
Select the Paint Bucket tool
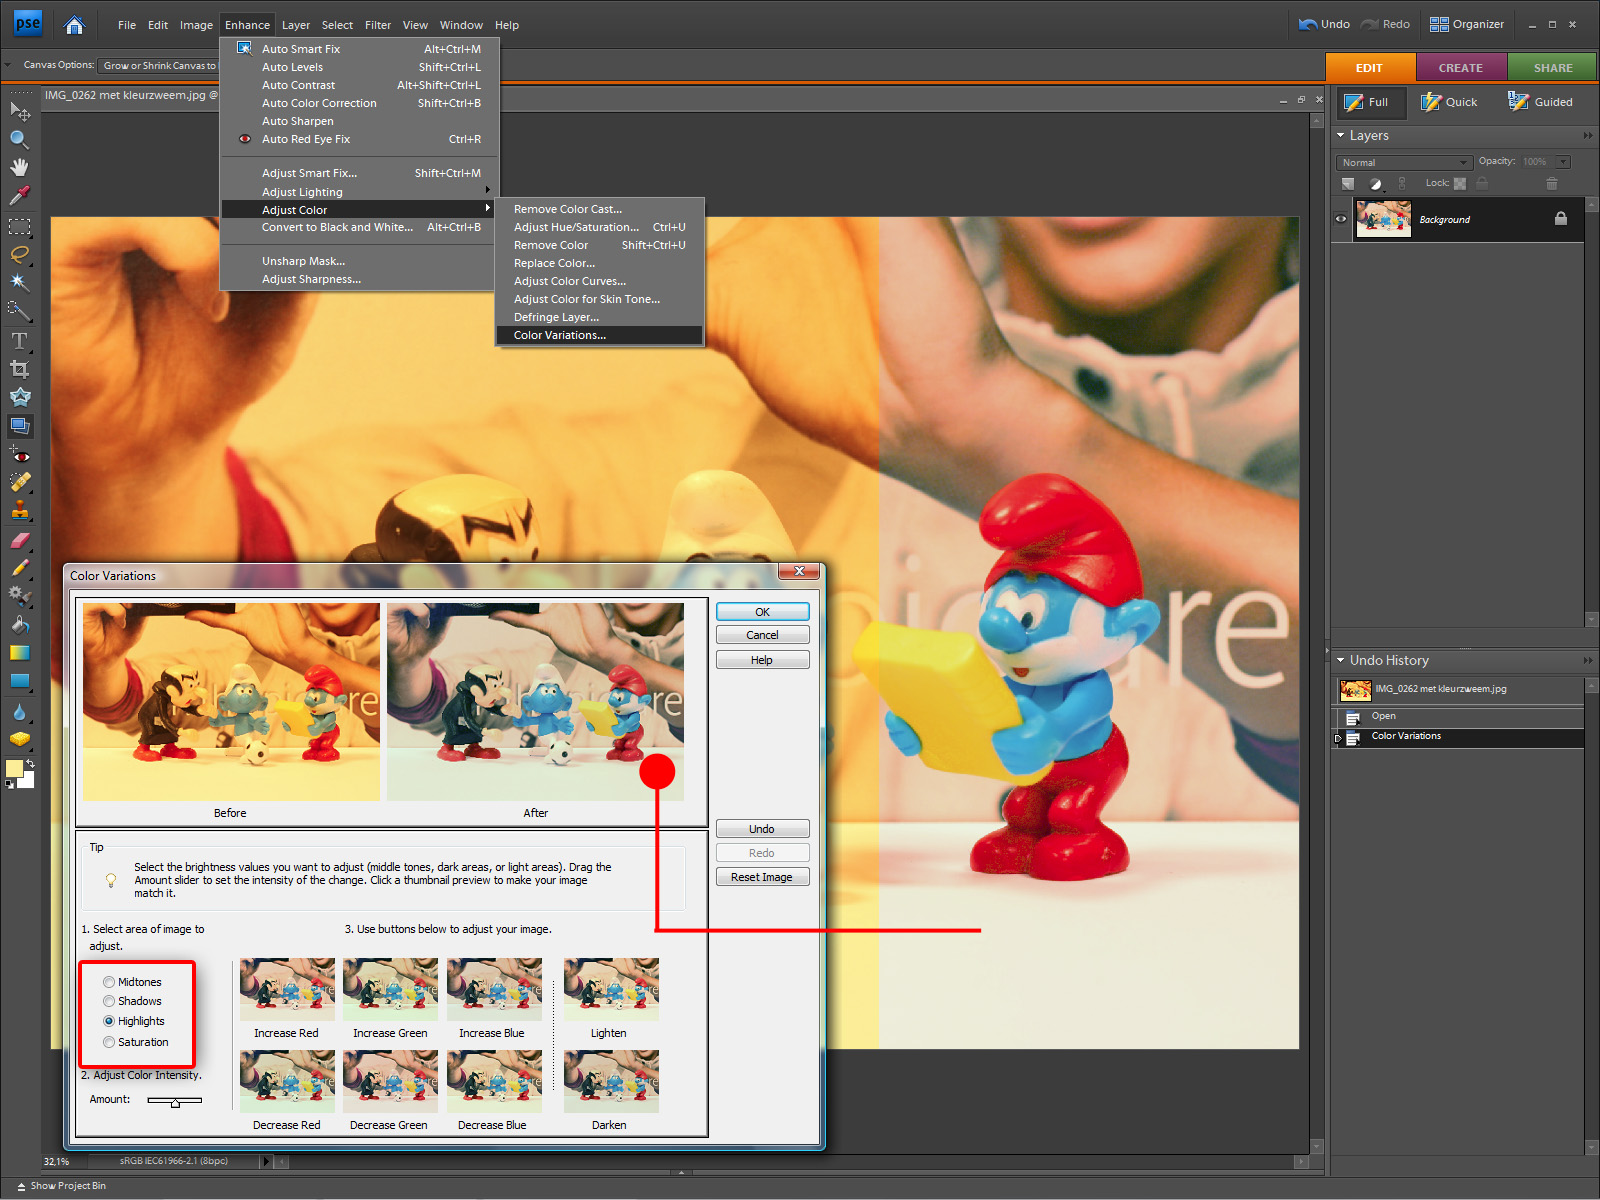point(19,625)
